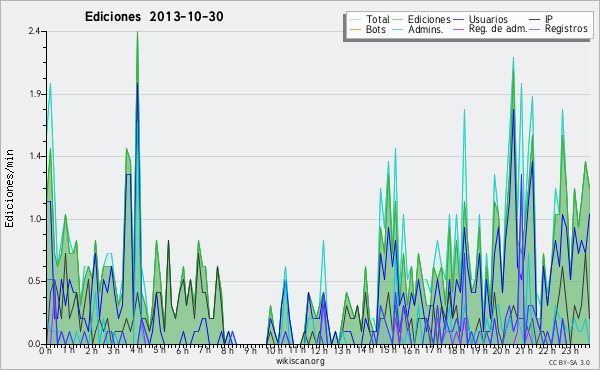Viewport: 600px width, 370px height.
Task: Click the 'CC BY-SA 3.0' license text
Action: click(569, 362)
